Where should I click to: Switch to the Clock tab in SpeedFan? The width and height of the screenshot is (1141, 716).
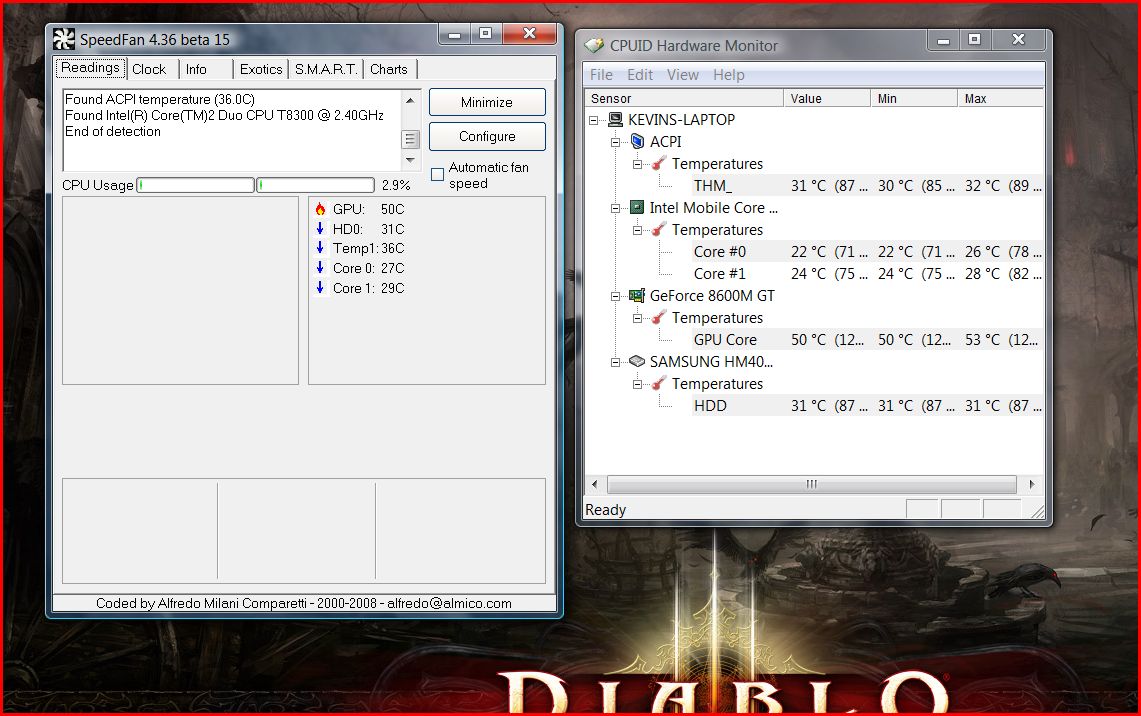(x=149, y=69)
